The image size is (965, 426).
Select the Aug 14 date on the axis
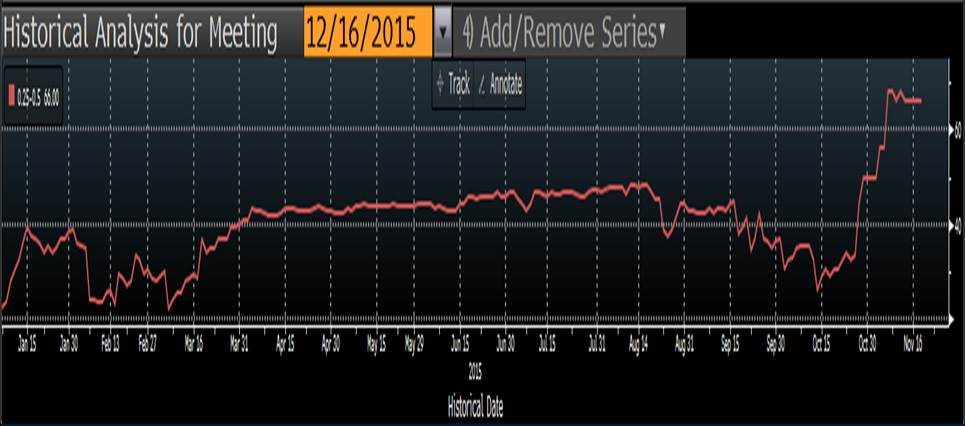(x=640, y=342)
